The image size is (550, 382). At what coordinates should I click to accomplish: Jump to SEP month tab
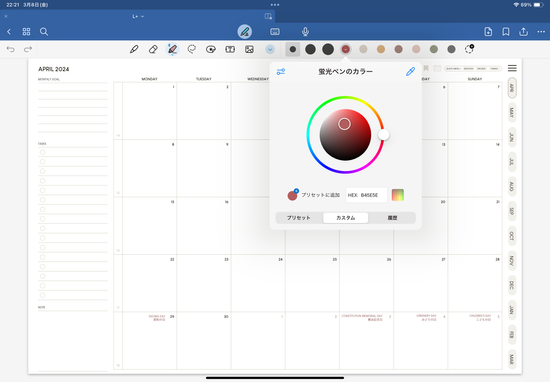coord(512,211)
